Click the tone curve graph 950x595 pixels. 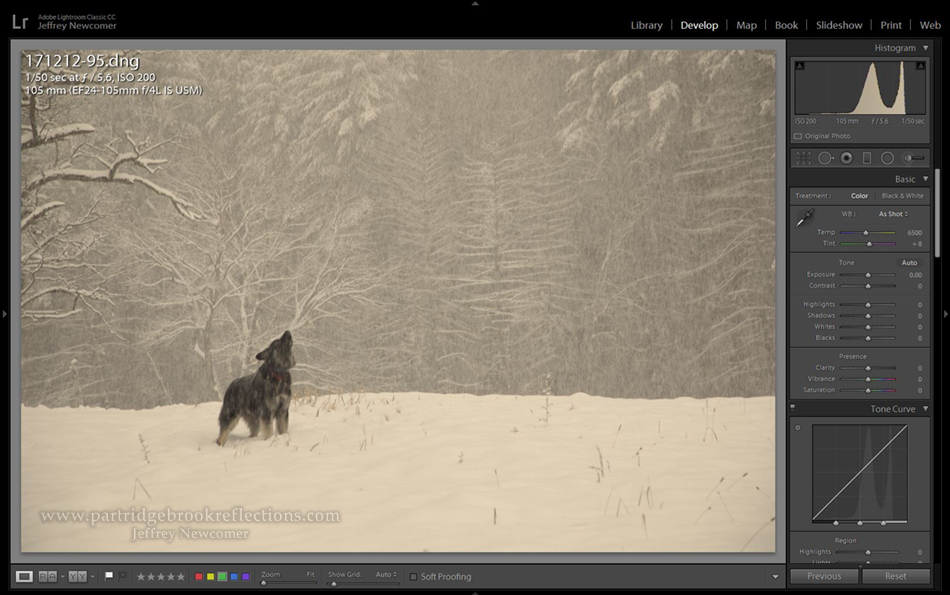point(860,474)
